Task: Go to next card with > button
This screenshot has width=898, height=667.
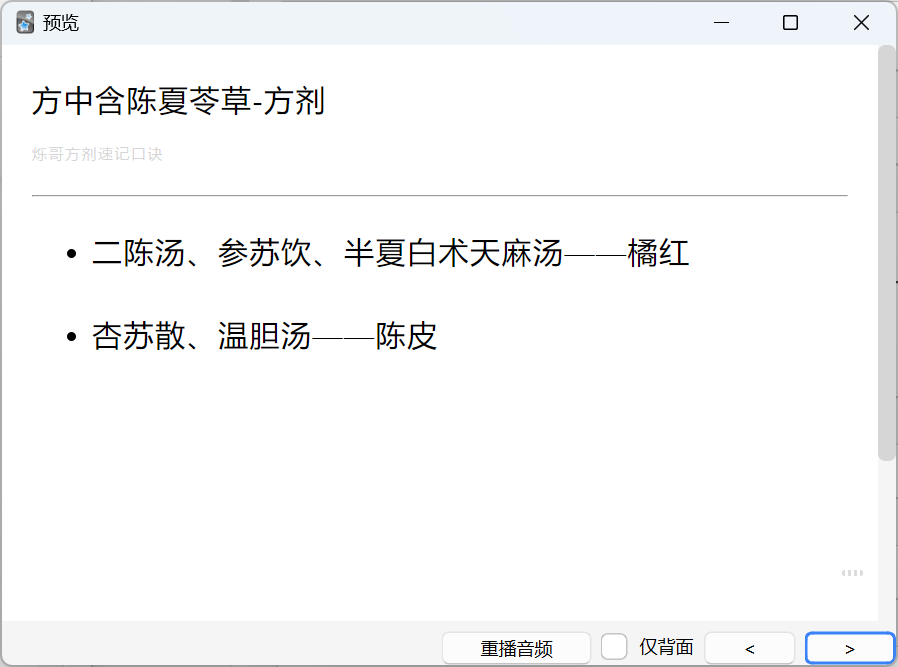Action: (x=850, y=648)
